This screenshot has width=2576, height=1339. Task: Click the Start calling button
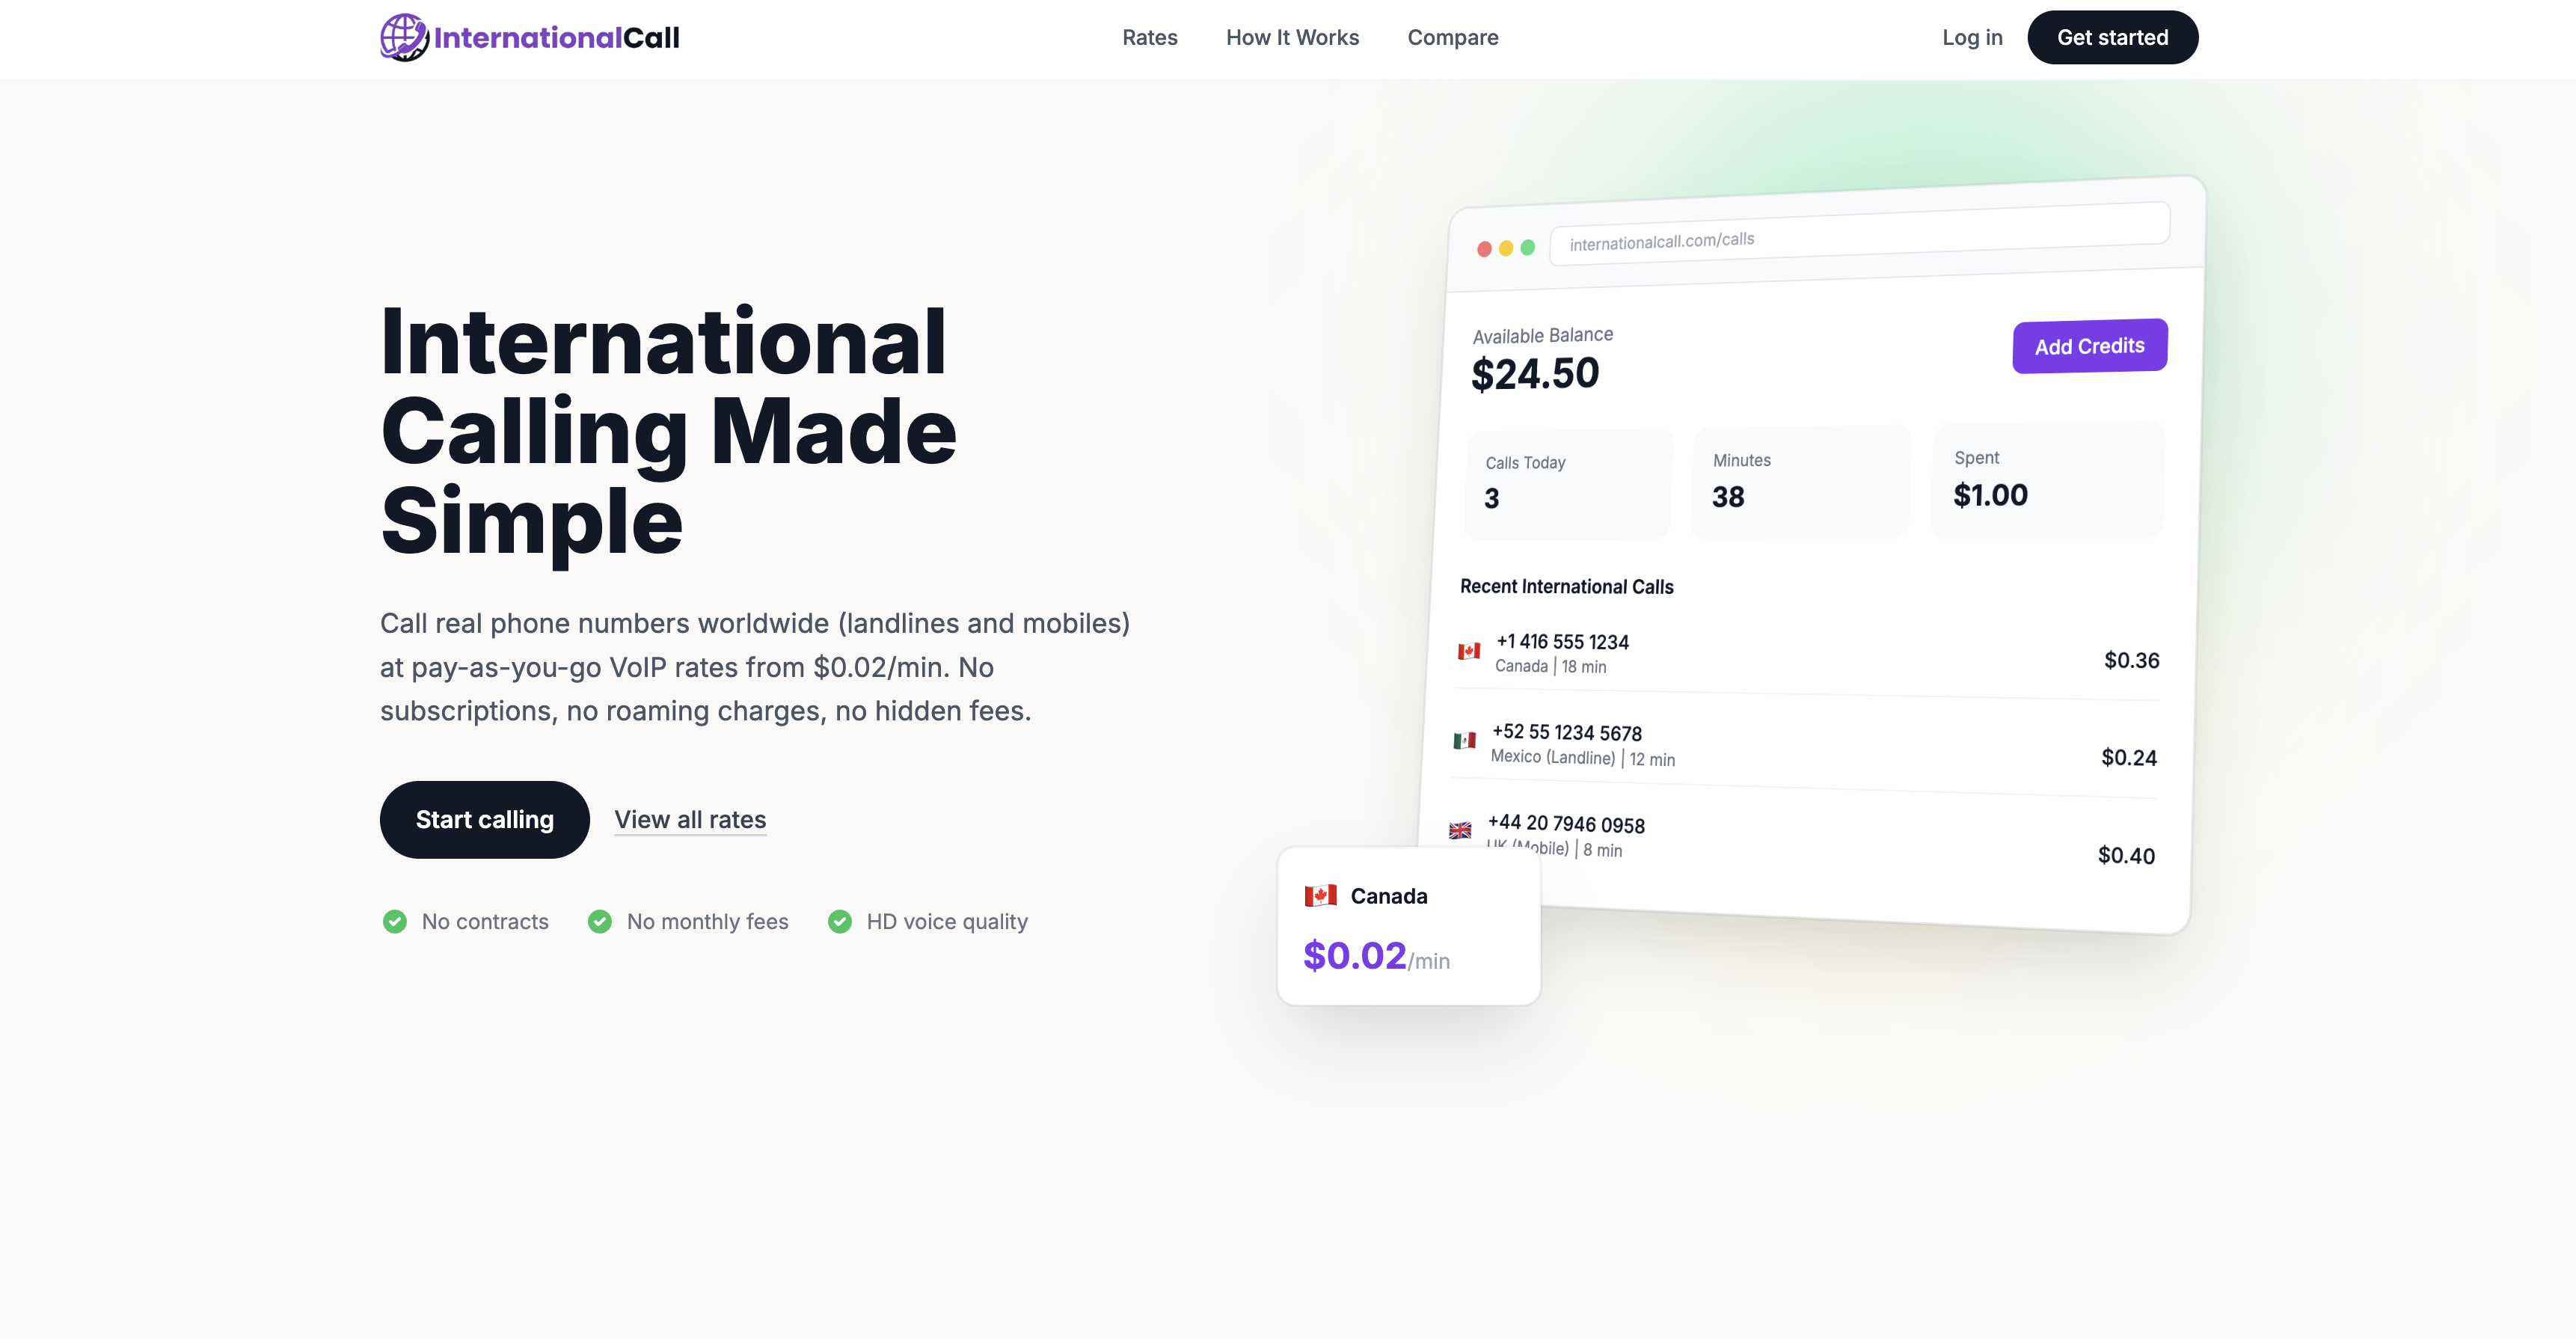coord(484,819)
